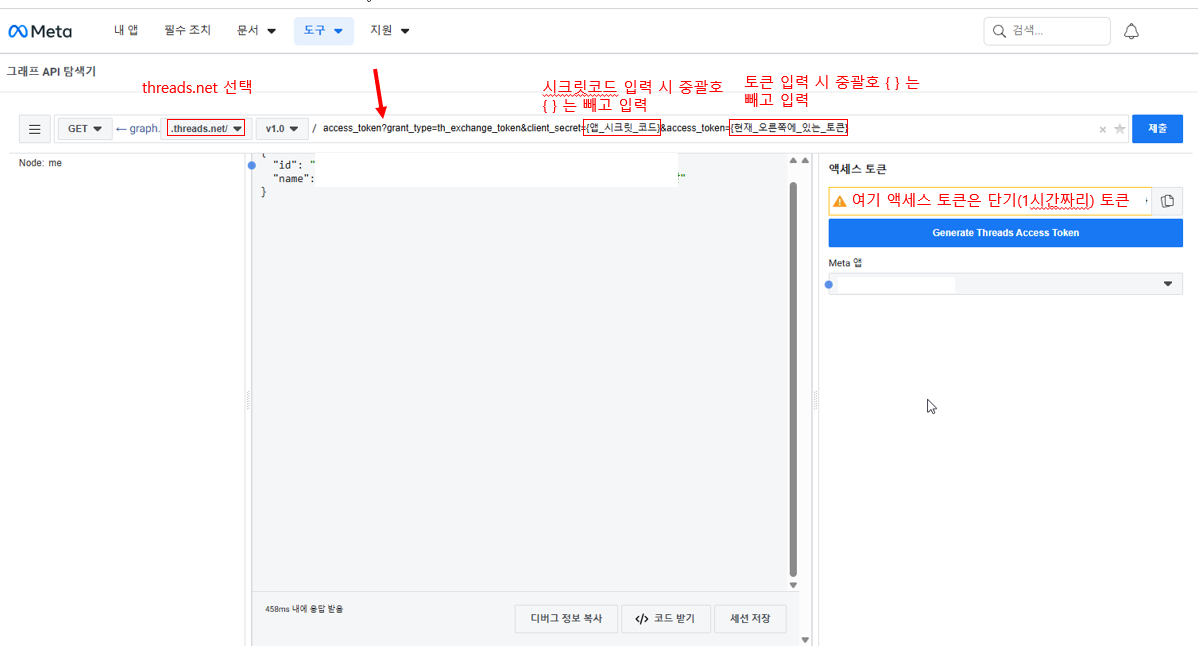Click the "458ms 내에 응답 받음" status text
Viewport: 1198px width, 651px height.
click(x=304, y=609)
